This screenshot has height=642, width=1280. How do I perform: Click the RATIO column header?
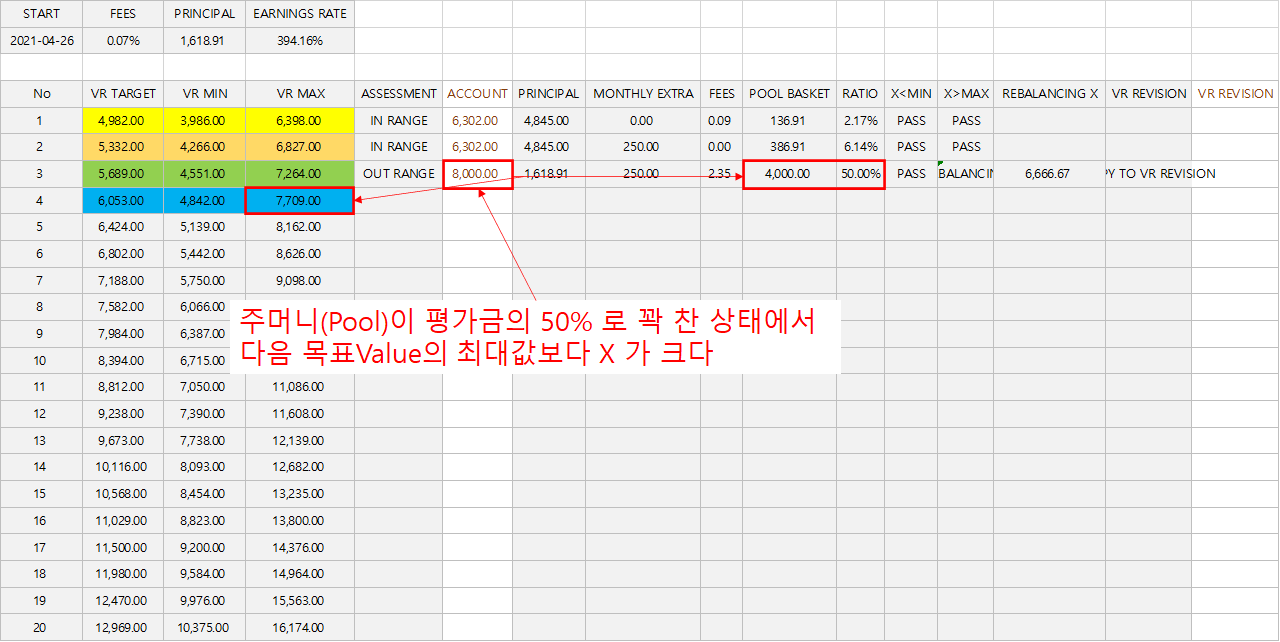(860, 94)
